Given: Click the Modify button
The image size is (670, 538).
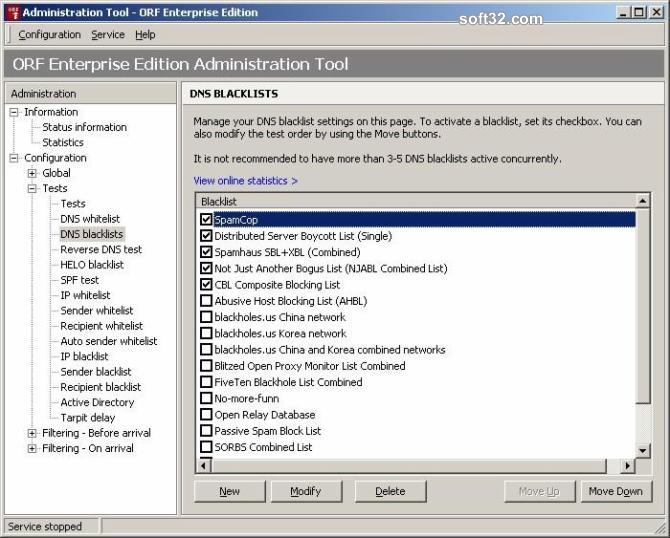Looking at the screenshot, I should [306, 491].
